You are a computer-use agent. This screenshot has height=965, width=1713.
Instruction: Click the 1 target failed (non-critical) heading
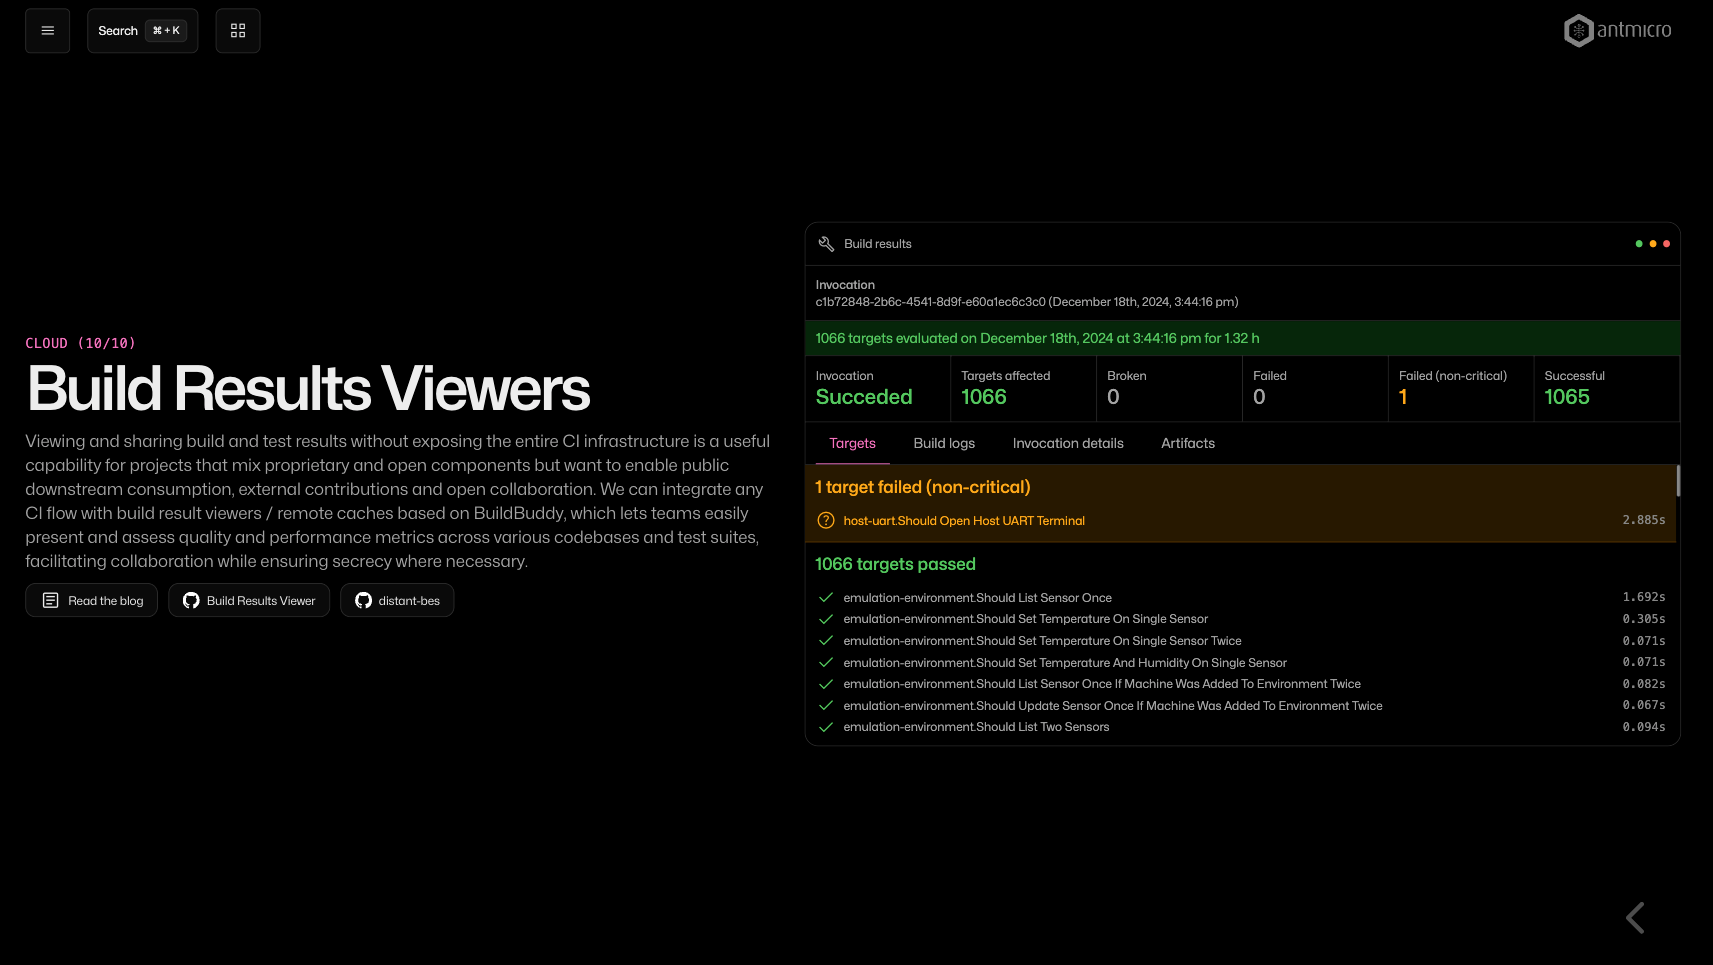click(x=923, y=487)
